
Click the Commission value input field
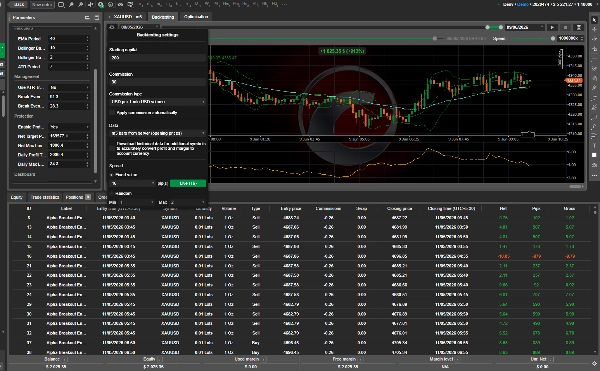pyautogui.click(x=158, y=82)
